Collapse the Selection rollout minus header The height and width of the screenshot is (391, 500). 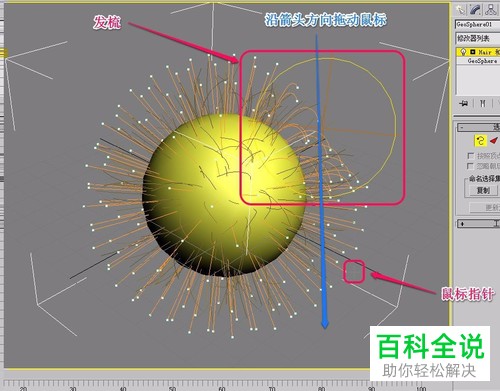[478, 127]
